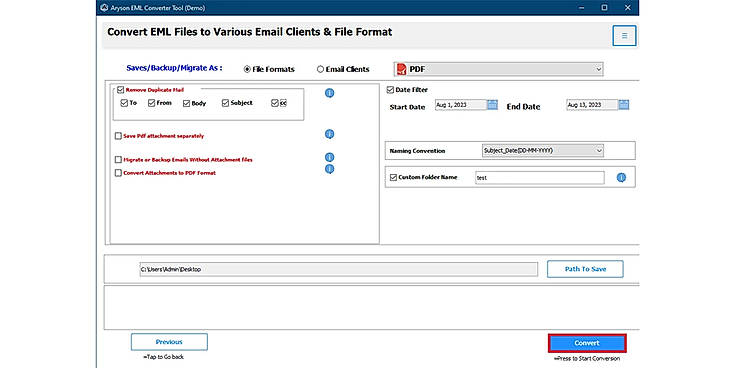Image resolution: width=736 pixels, height=368 pixels.
Task: Click the Convert EML Files heading text
Action: point(250,32)
